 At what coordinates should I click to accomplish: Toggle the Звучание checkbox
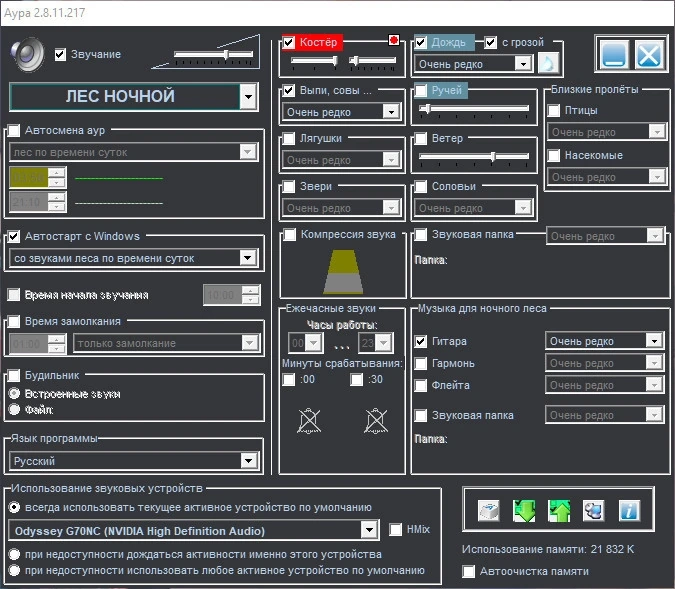[60, 55]
